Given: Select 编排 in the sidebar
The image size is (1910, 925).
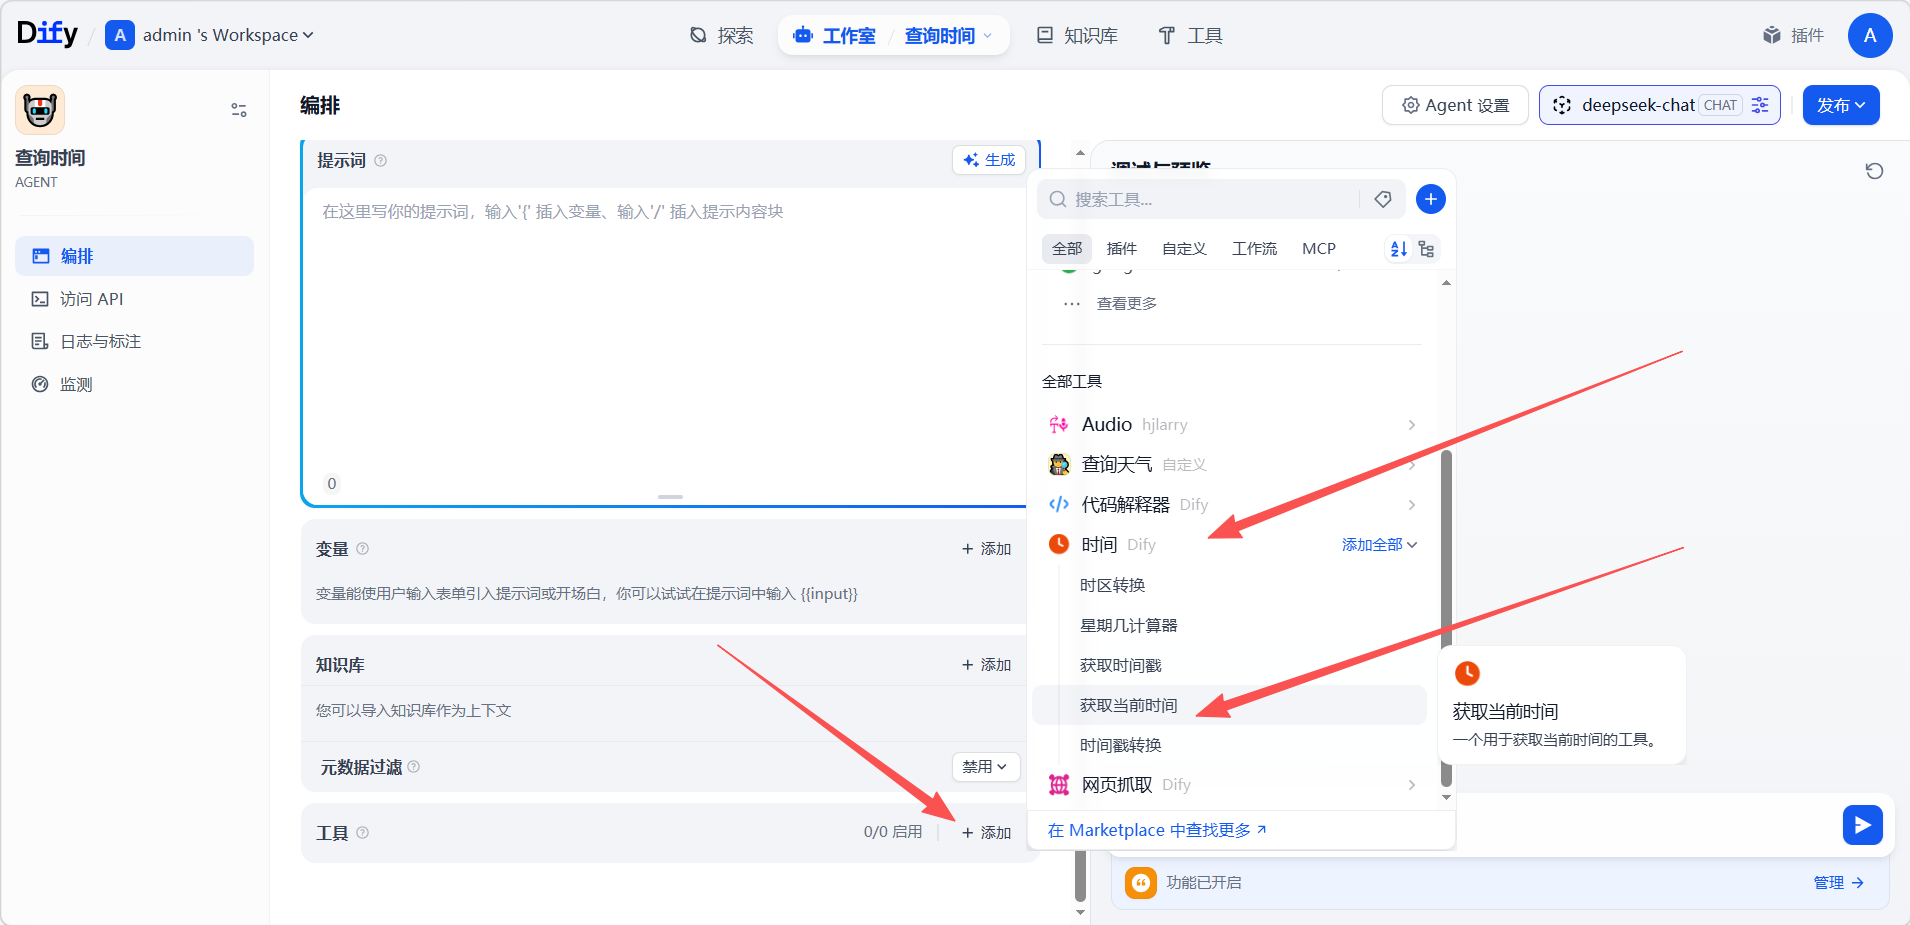Looking at the screenshot, I should [134, 256].
